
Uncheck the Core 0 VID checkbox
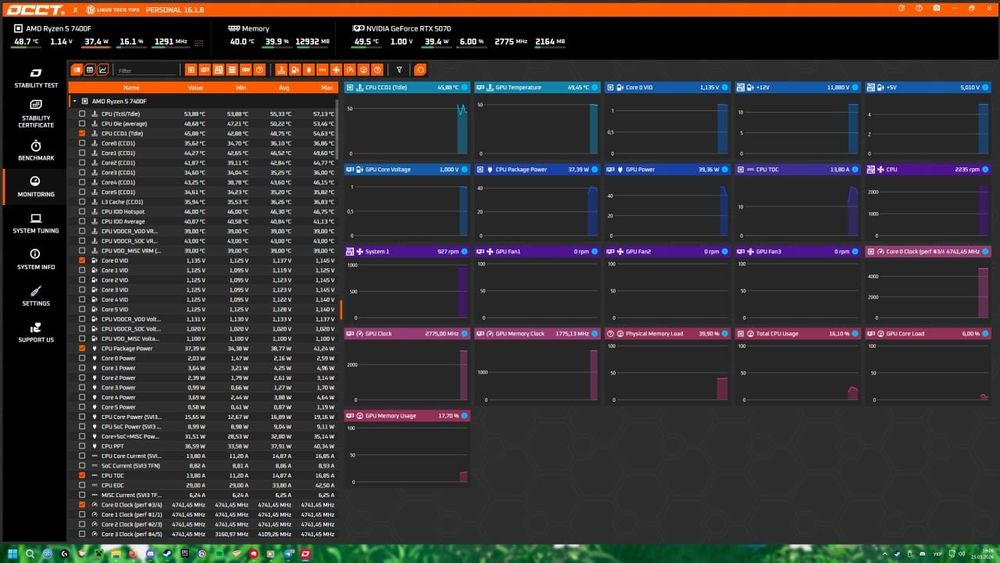82,260
